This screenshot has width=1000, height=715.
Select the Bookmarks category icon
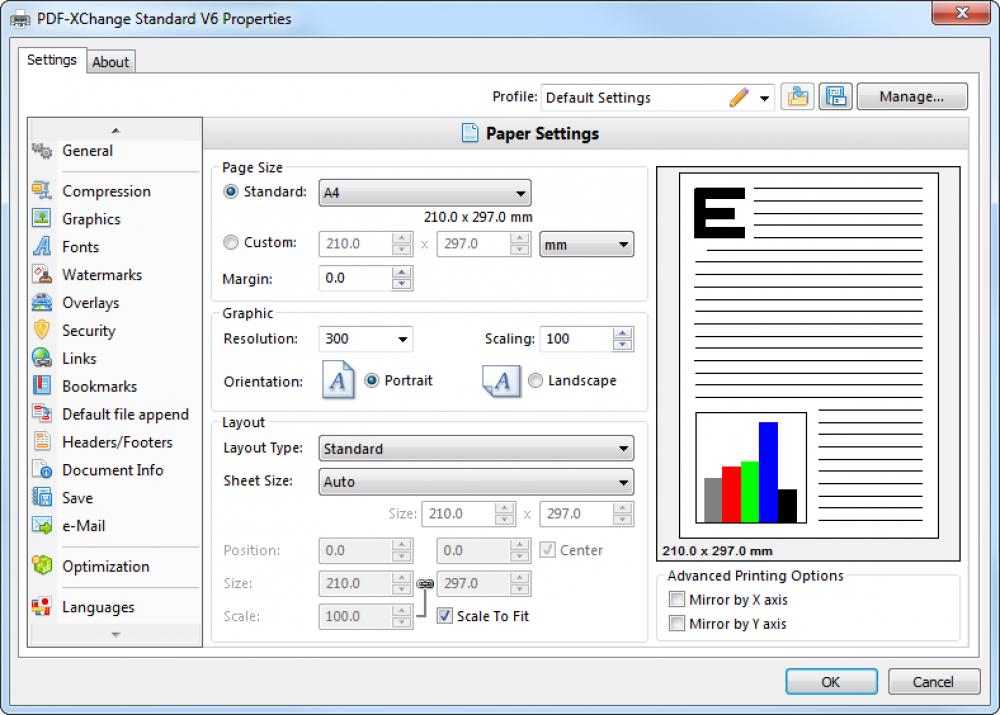pos(43,386)
